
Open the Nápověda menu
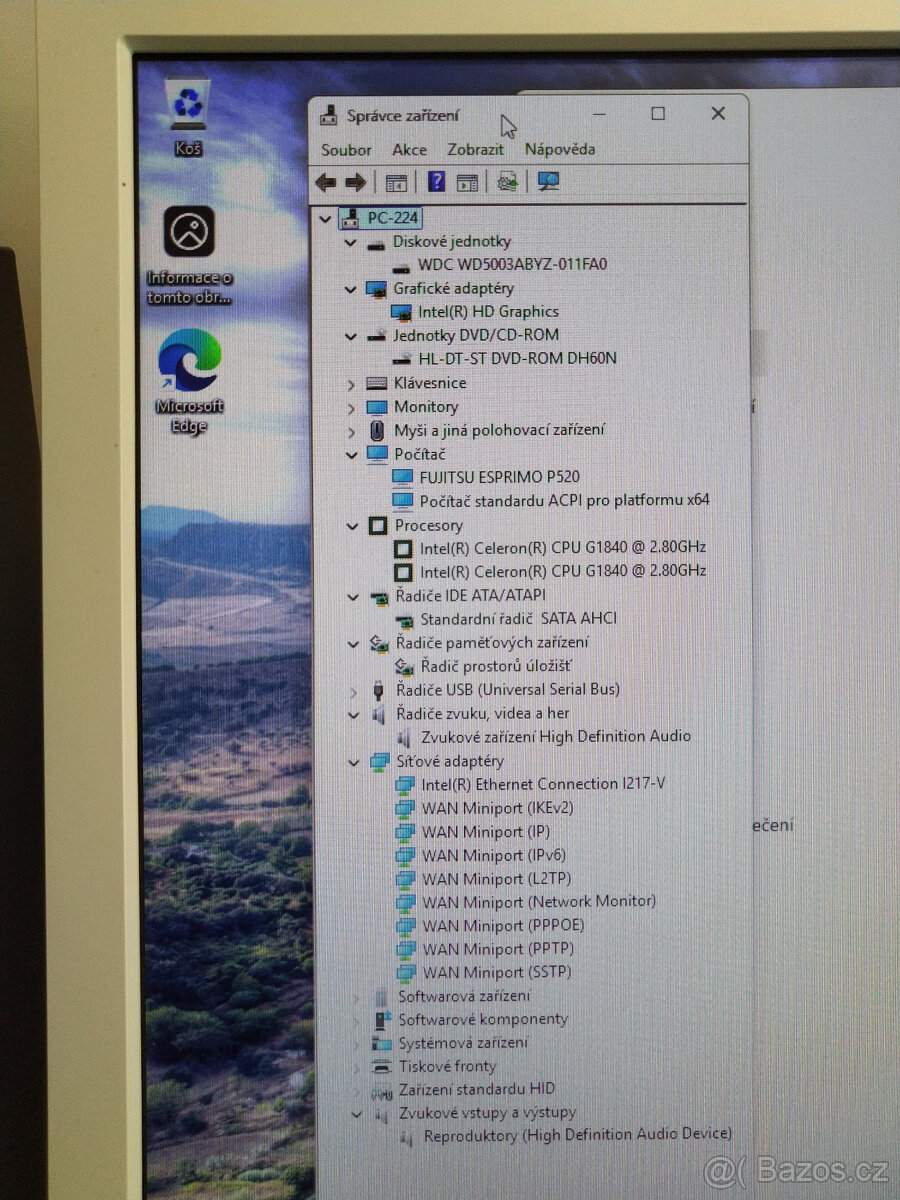(x=560, y=149)
